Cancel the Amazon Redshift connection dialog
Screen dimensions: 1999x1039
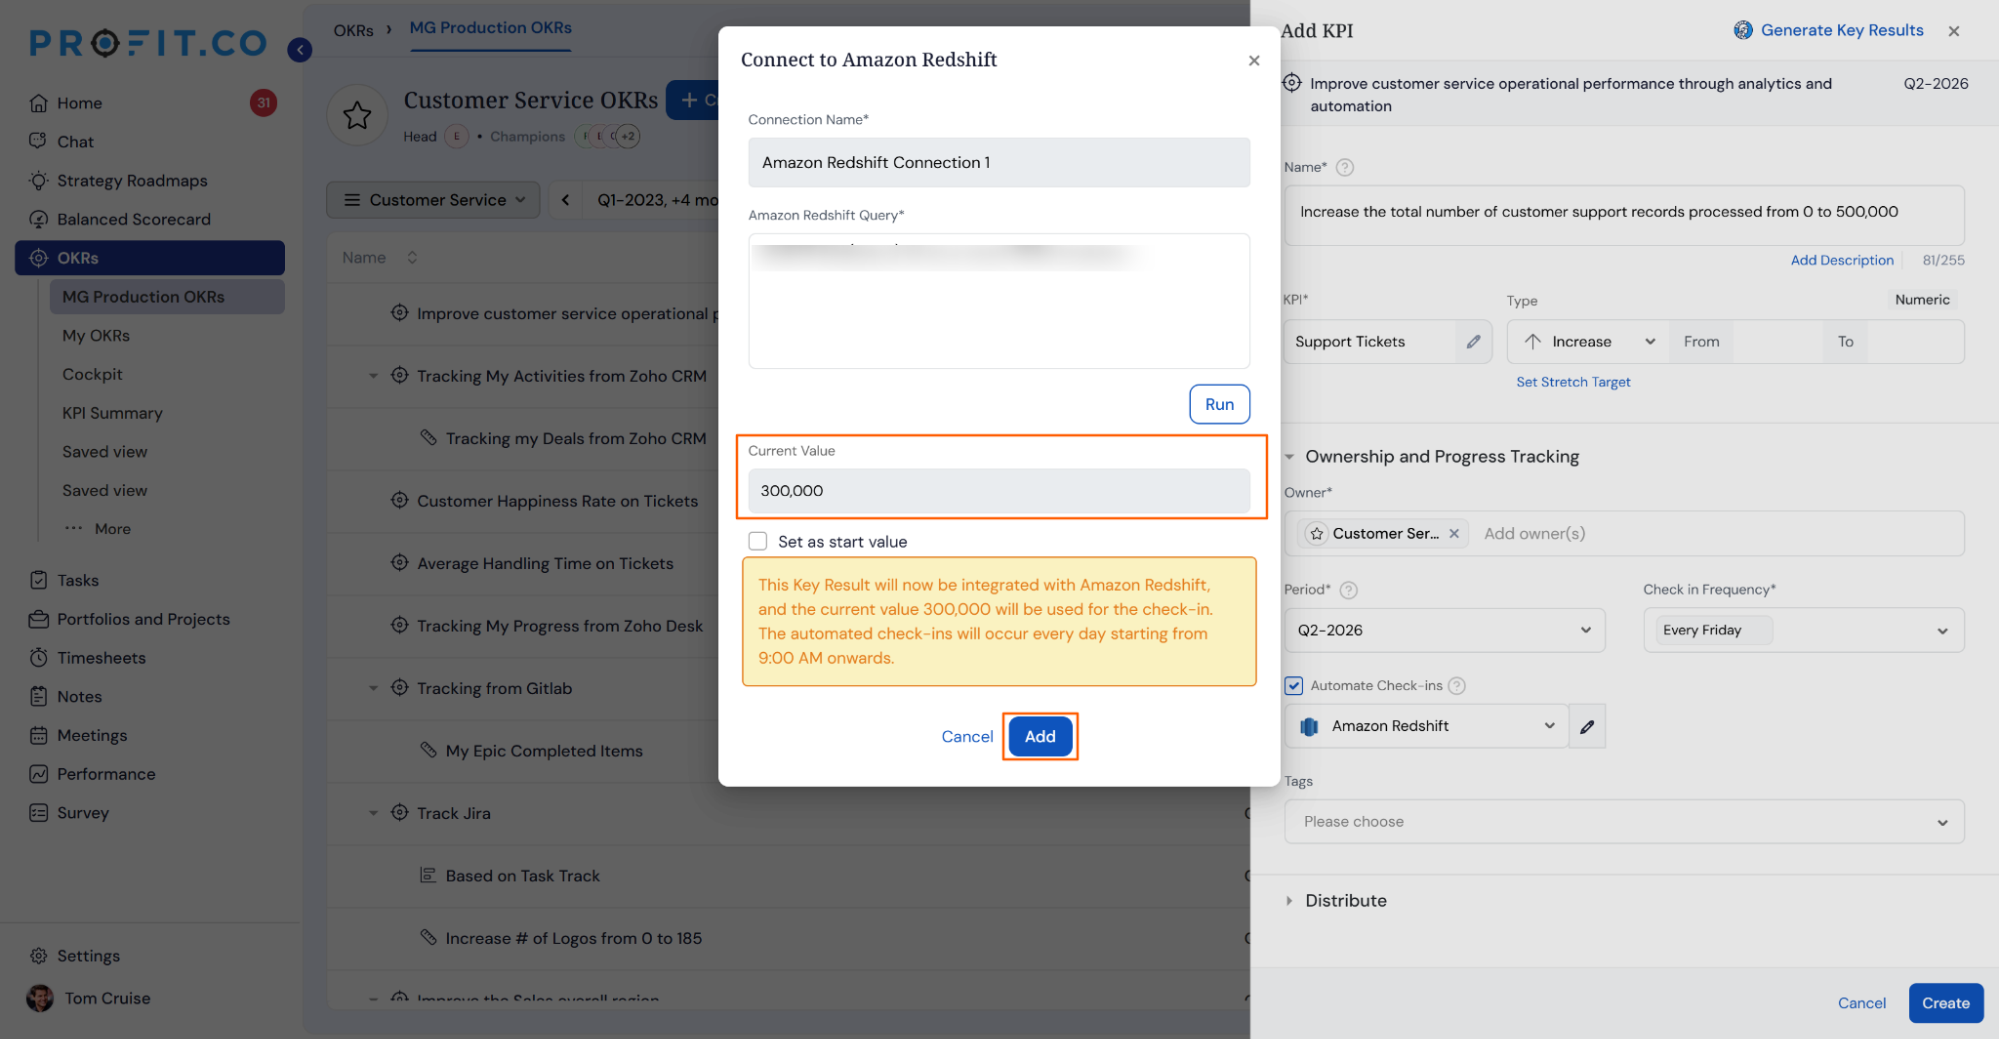pos(967,737)
